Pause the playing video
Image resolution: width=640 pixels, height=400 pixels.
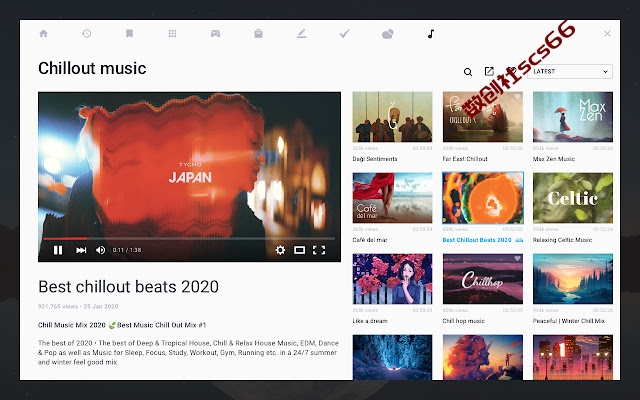58,250
